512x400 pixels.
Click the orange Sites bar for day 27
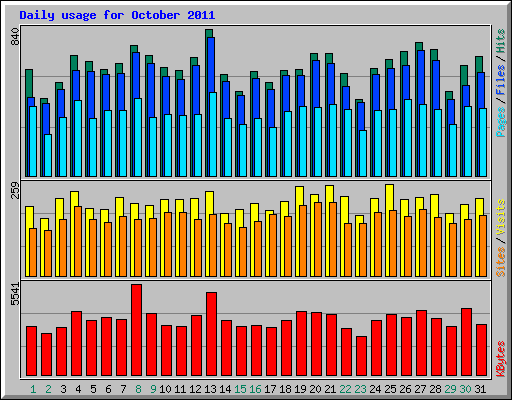pos(423,243)
